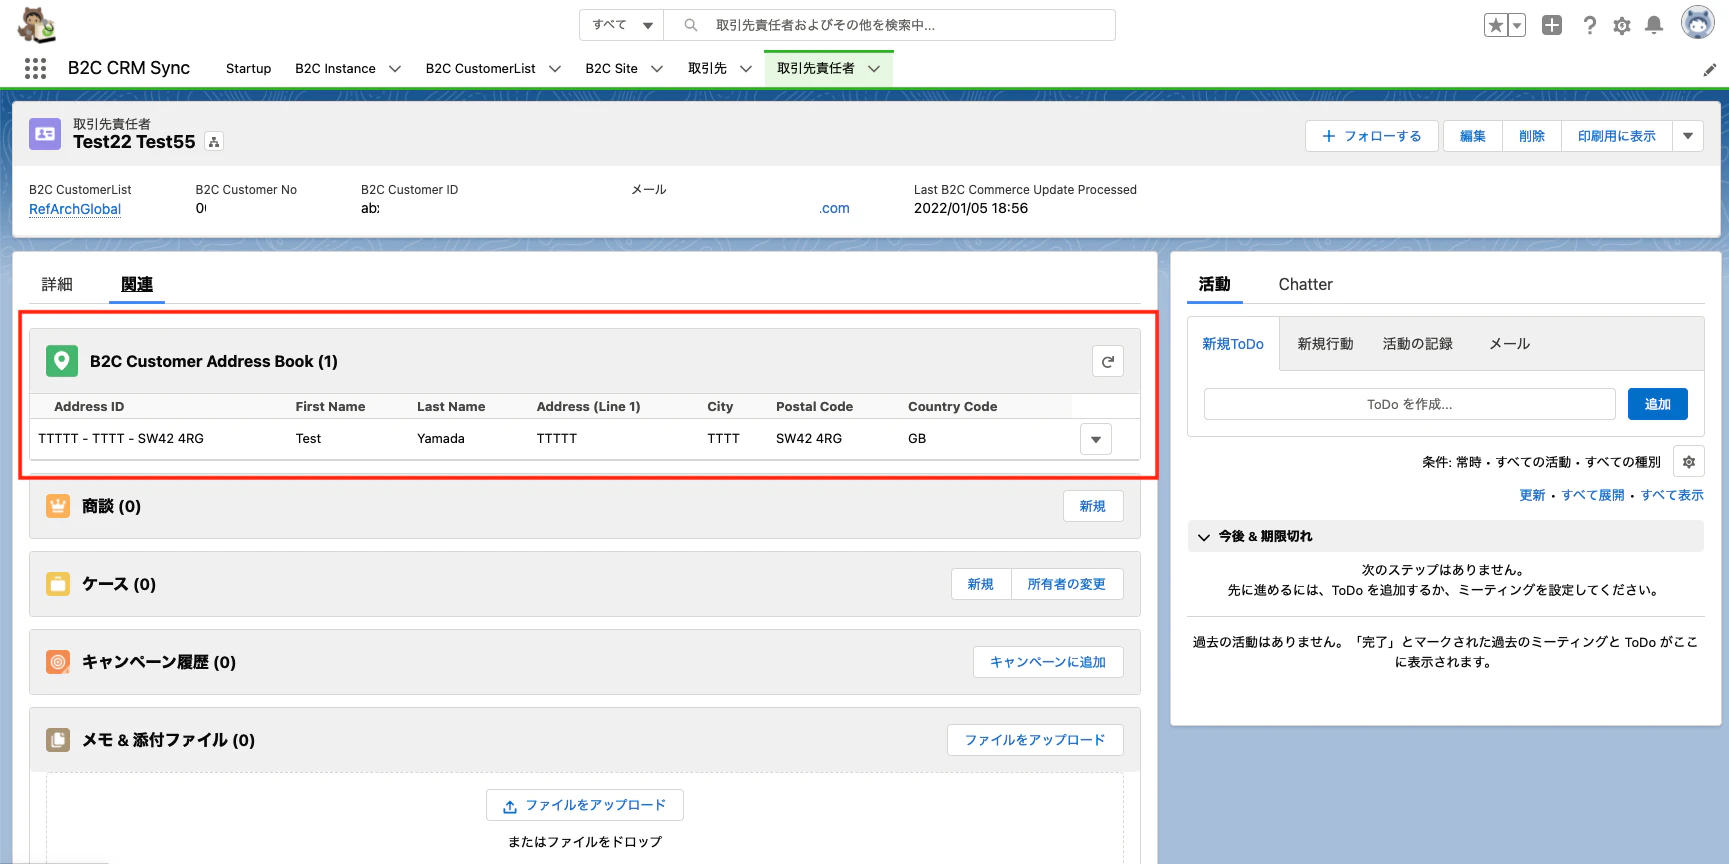Click the 追加 ToDo button
Screen dimensions: 1729x864
tap(1657, 404)
